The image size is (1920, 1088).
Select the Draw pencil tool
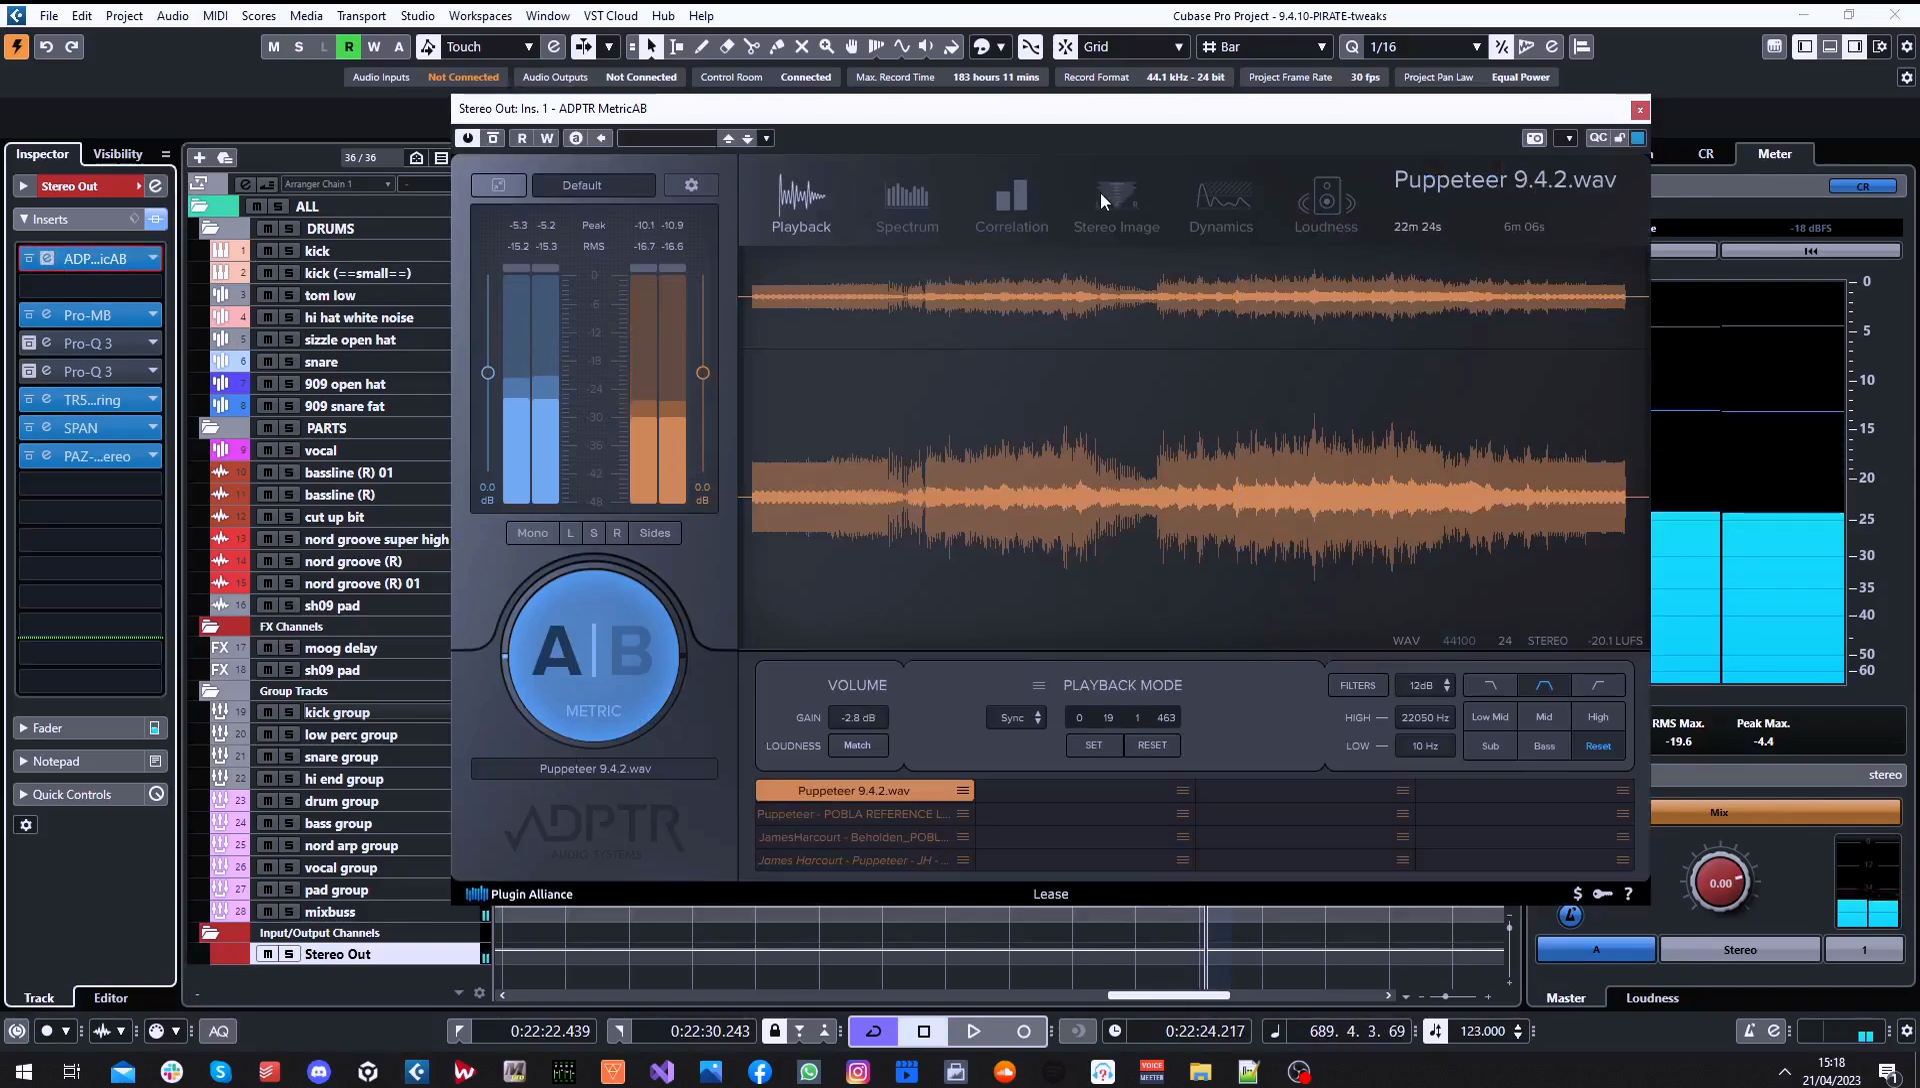(702, 47)
